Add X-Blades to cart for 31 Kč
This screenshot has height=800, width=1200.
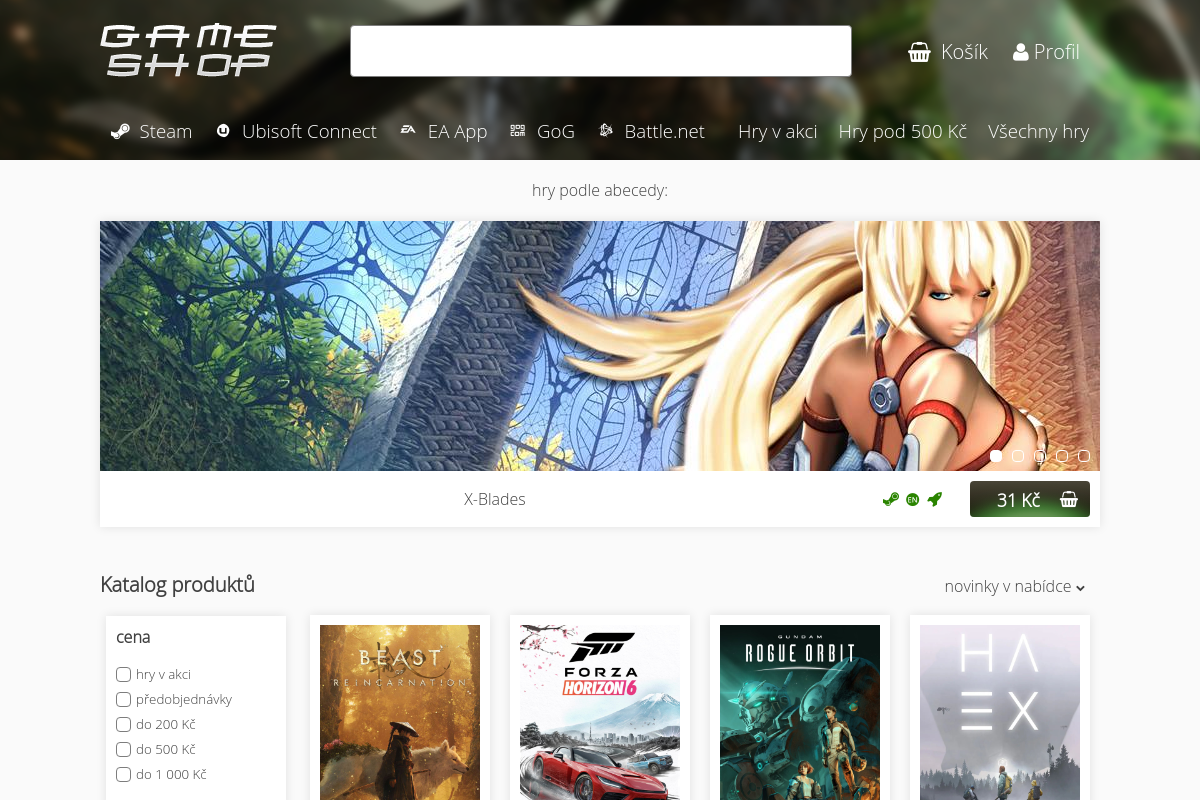[1030, 499]
